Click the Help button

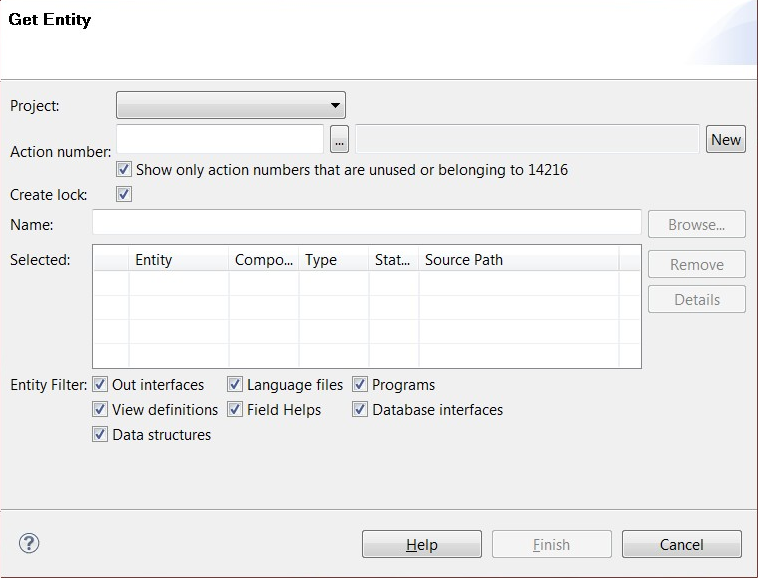421,545
